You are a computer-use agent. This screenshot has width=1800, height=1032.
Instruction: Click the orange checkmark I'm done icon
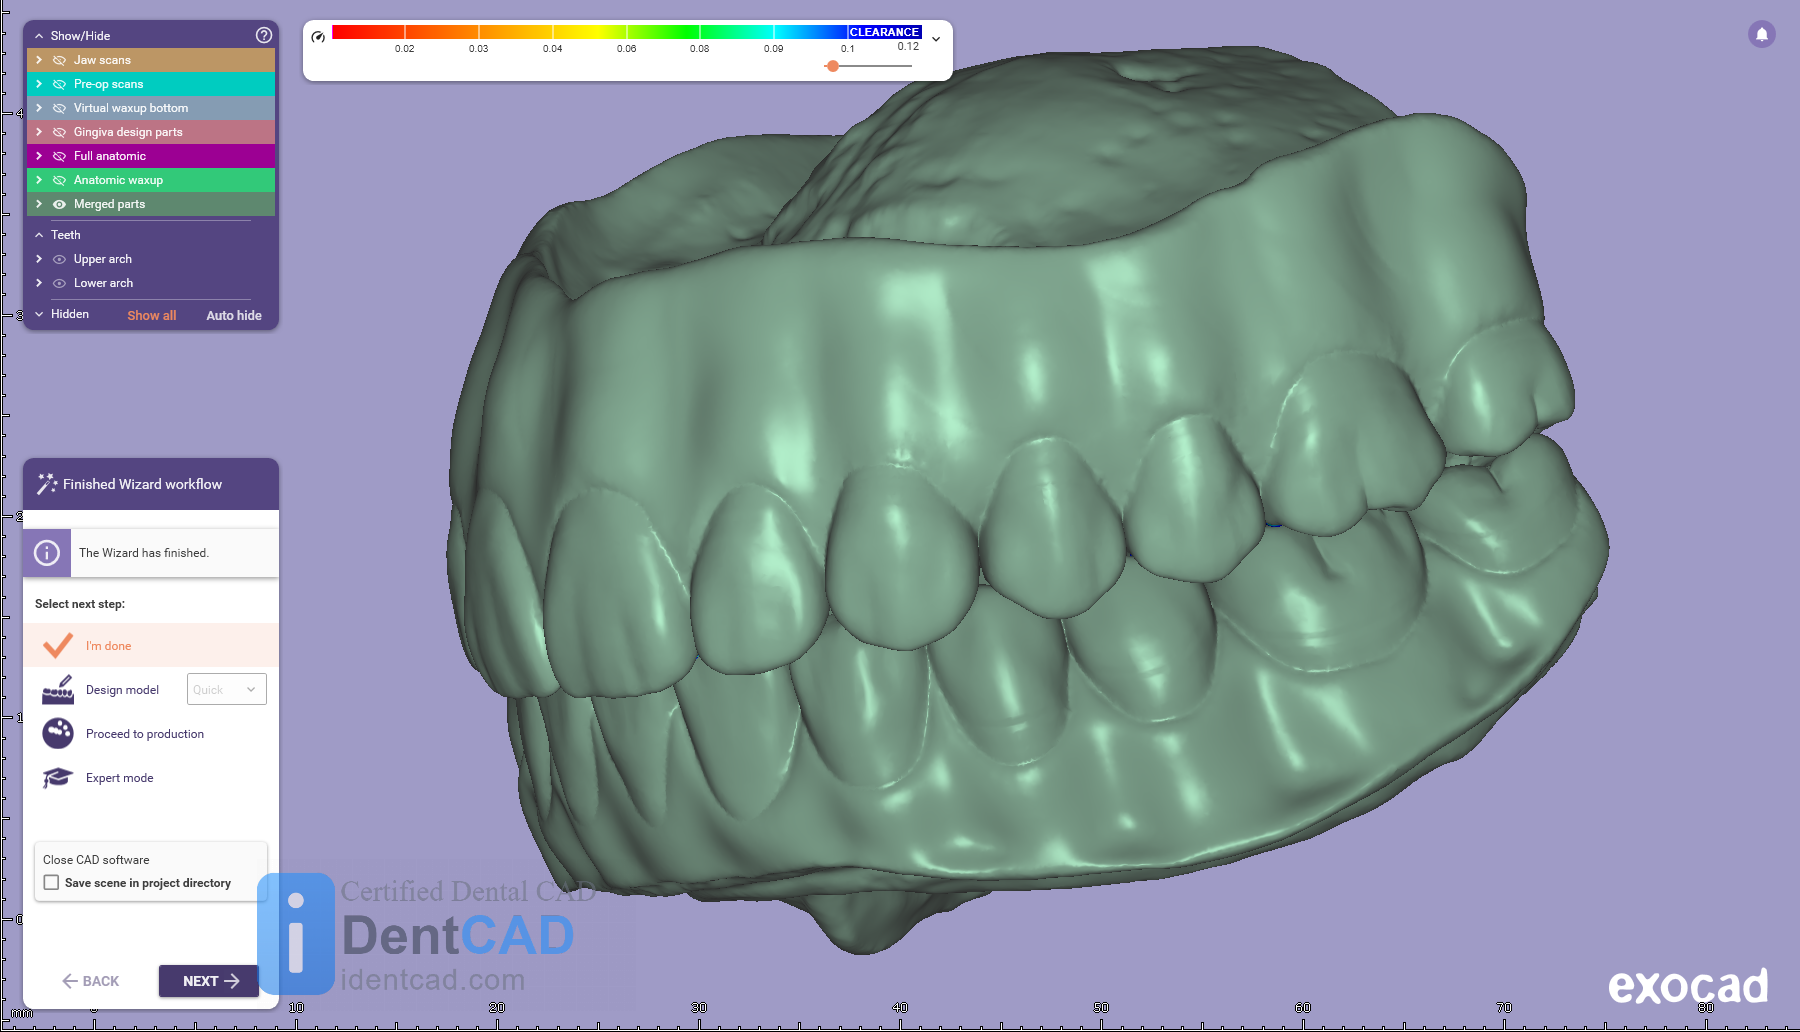pyautogui.click(x=58, y=646)
